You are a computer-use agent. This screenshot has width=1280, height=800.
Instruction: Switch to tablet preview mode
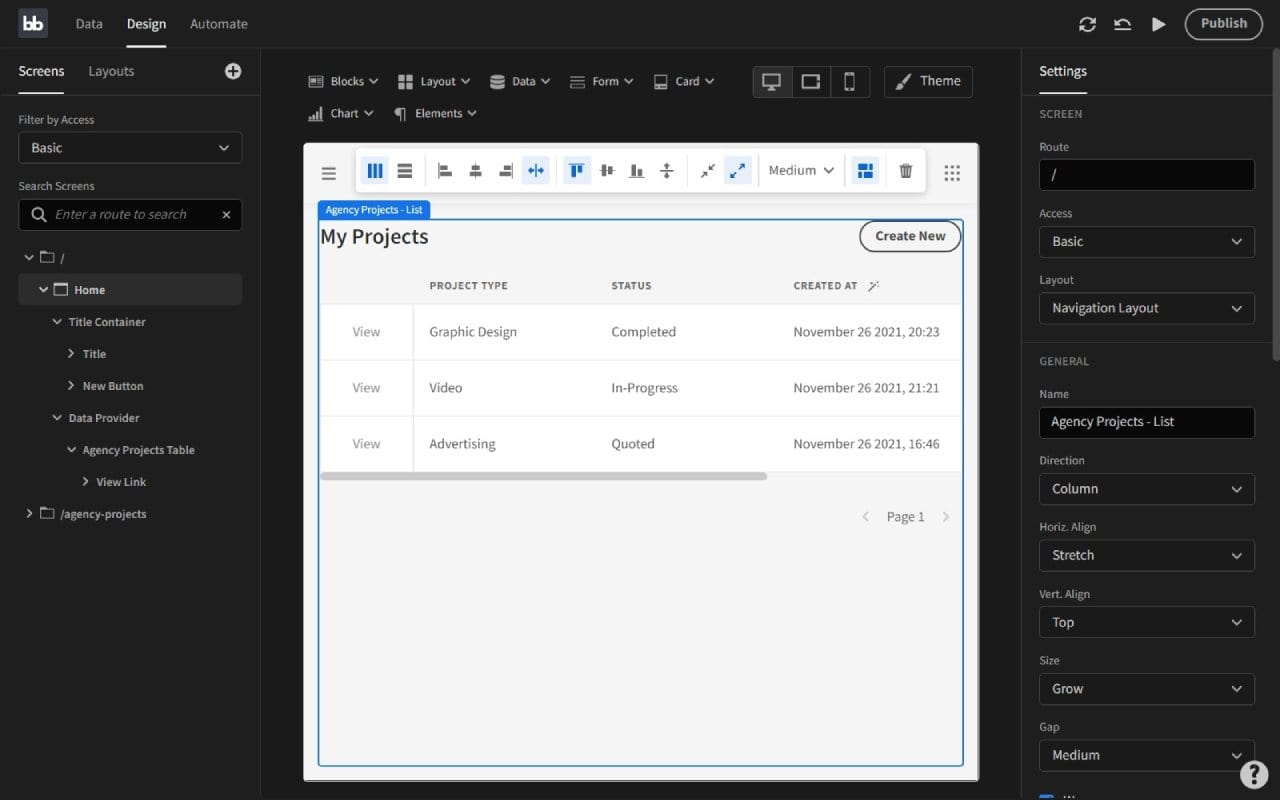pos(810,81)
